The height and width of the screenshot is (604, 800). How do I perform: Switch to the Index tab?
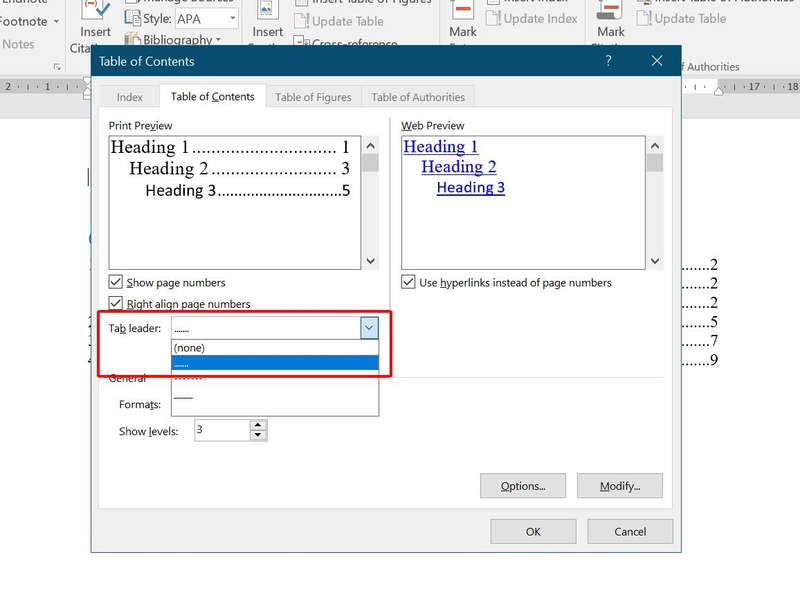point(130,97)
